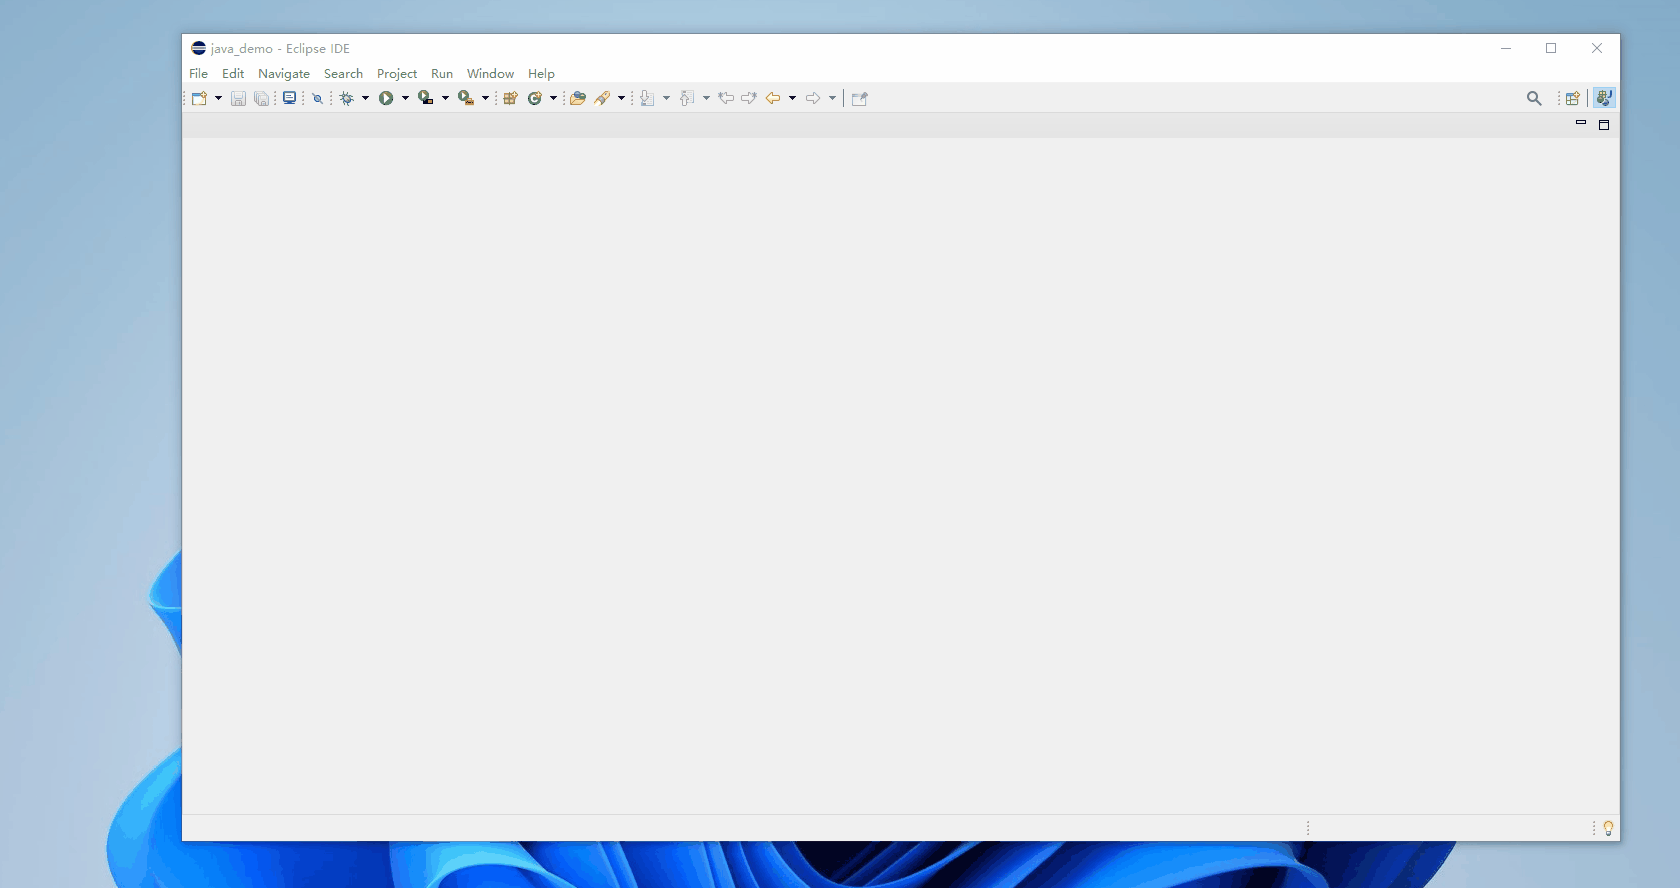This screenshot has height=888, width=1680.
Task: Expand the Coverage dropdown arrow
Action: click(x=445, y=98)
